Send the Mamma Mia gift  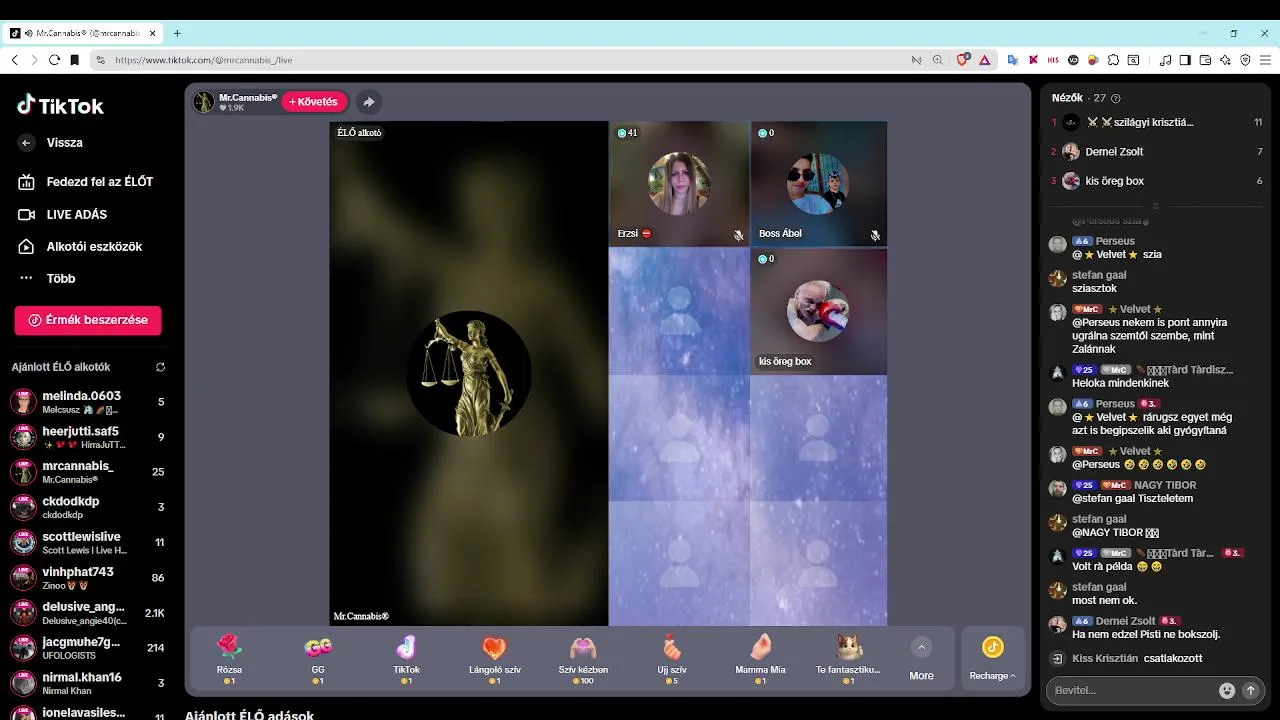[x=760, y=658]
